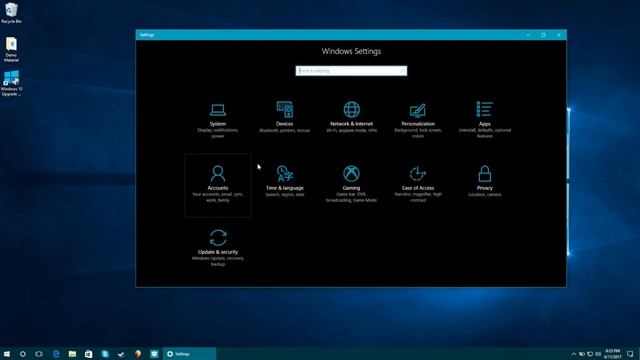
Task: Launch Microsoft Edge from the taskbar
Action: point(56,354)
